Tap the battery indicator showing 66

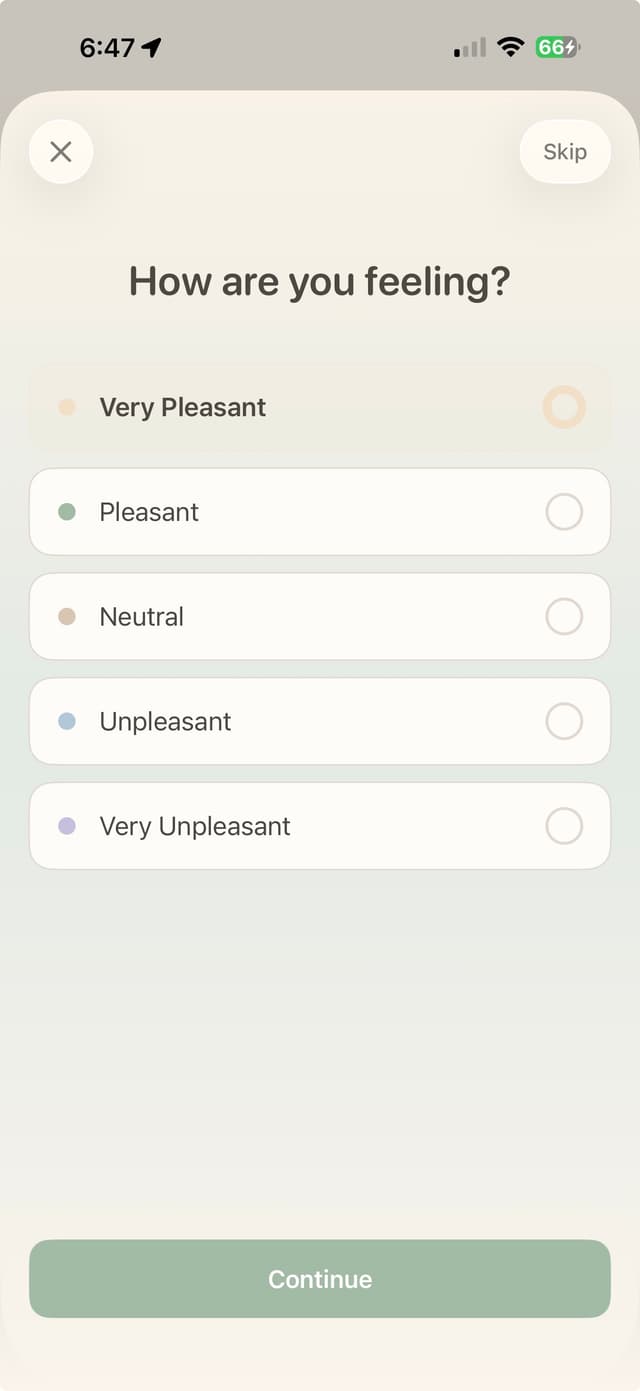556,45
